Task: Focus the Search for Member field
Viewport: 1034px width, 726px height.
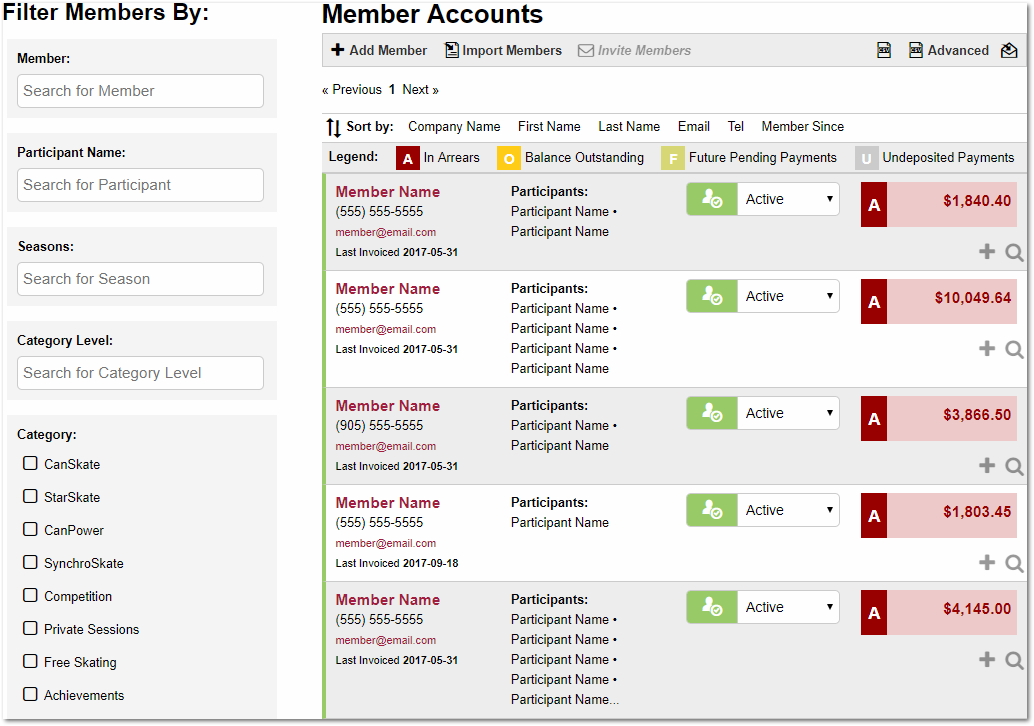Action: point(140,91)
